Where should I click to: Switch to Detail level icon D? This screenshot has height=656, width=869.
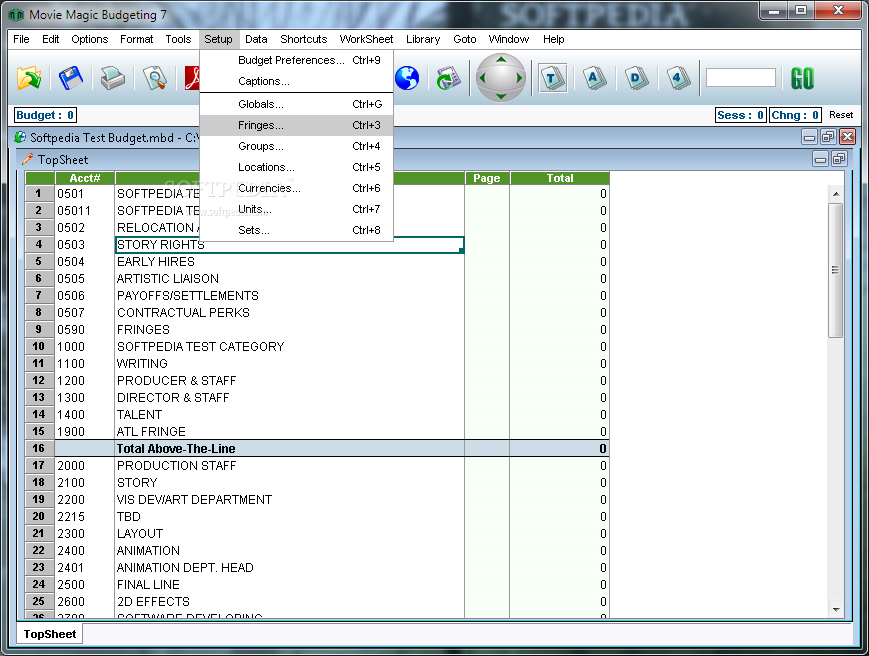636,78
